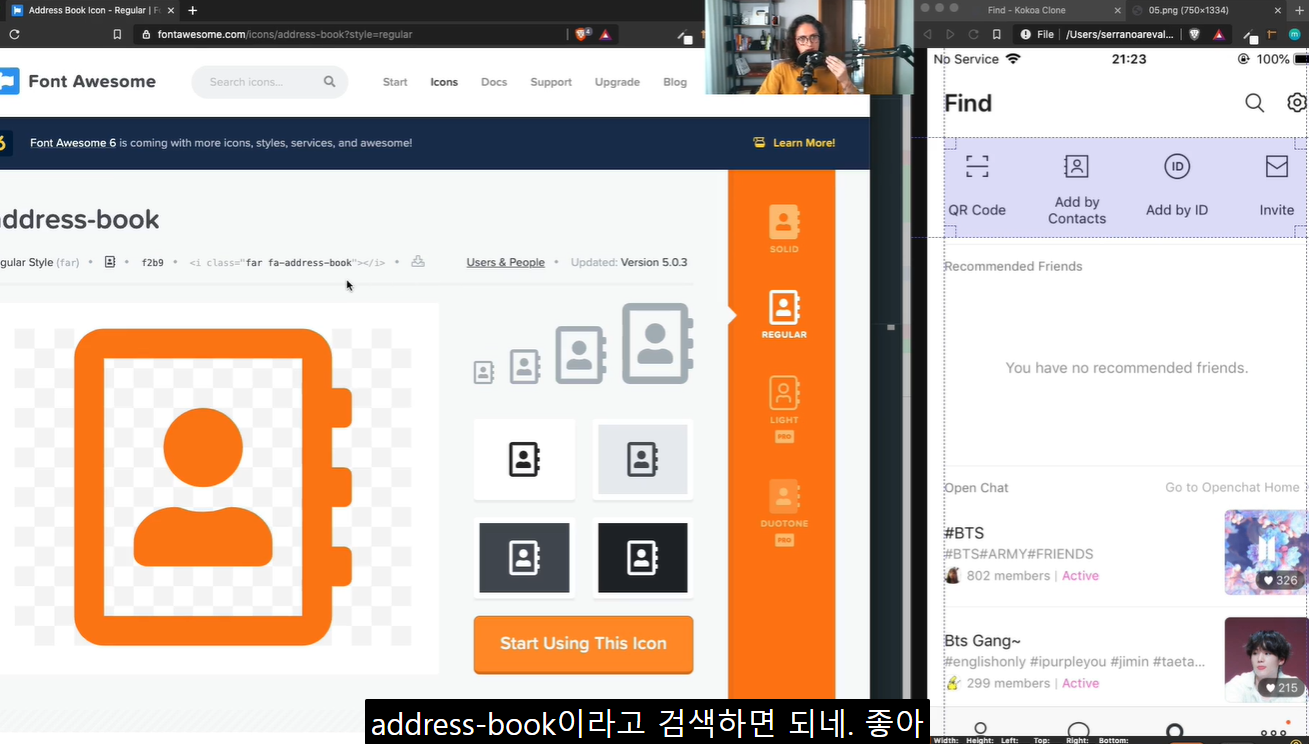Click the Brave shield in the right browser window
This screenshot has height=744, width=1309.
1194,34
